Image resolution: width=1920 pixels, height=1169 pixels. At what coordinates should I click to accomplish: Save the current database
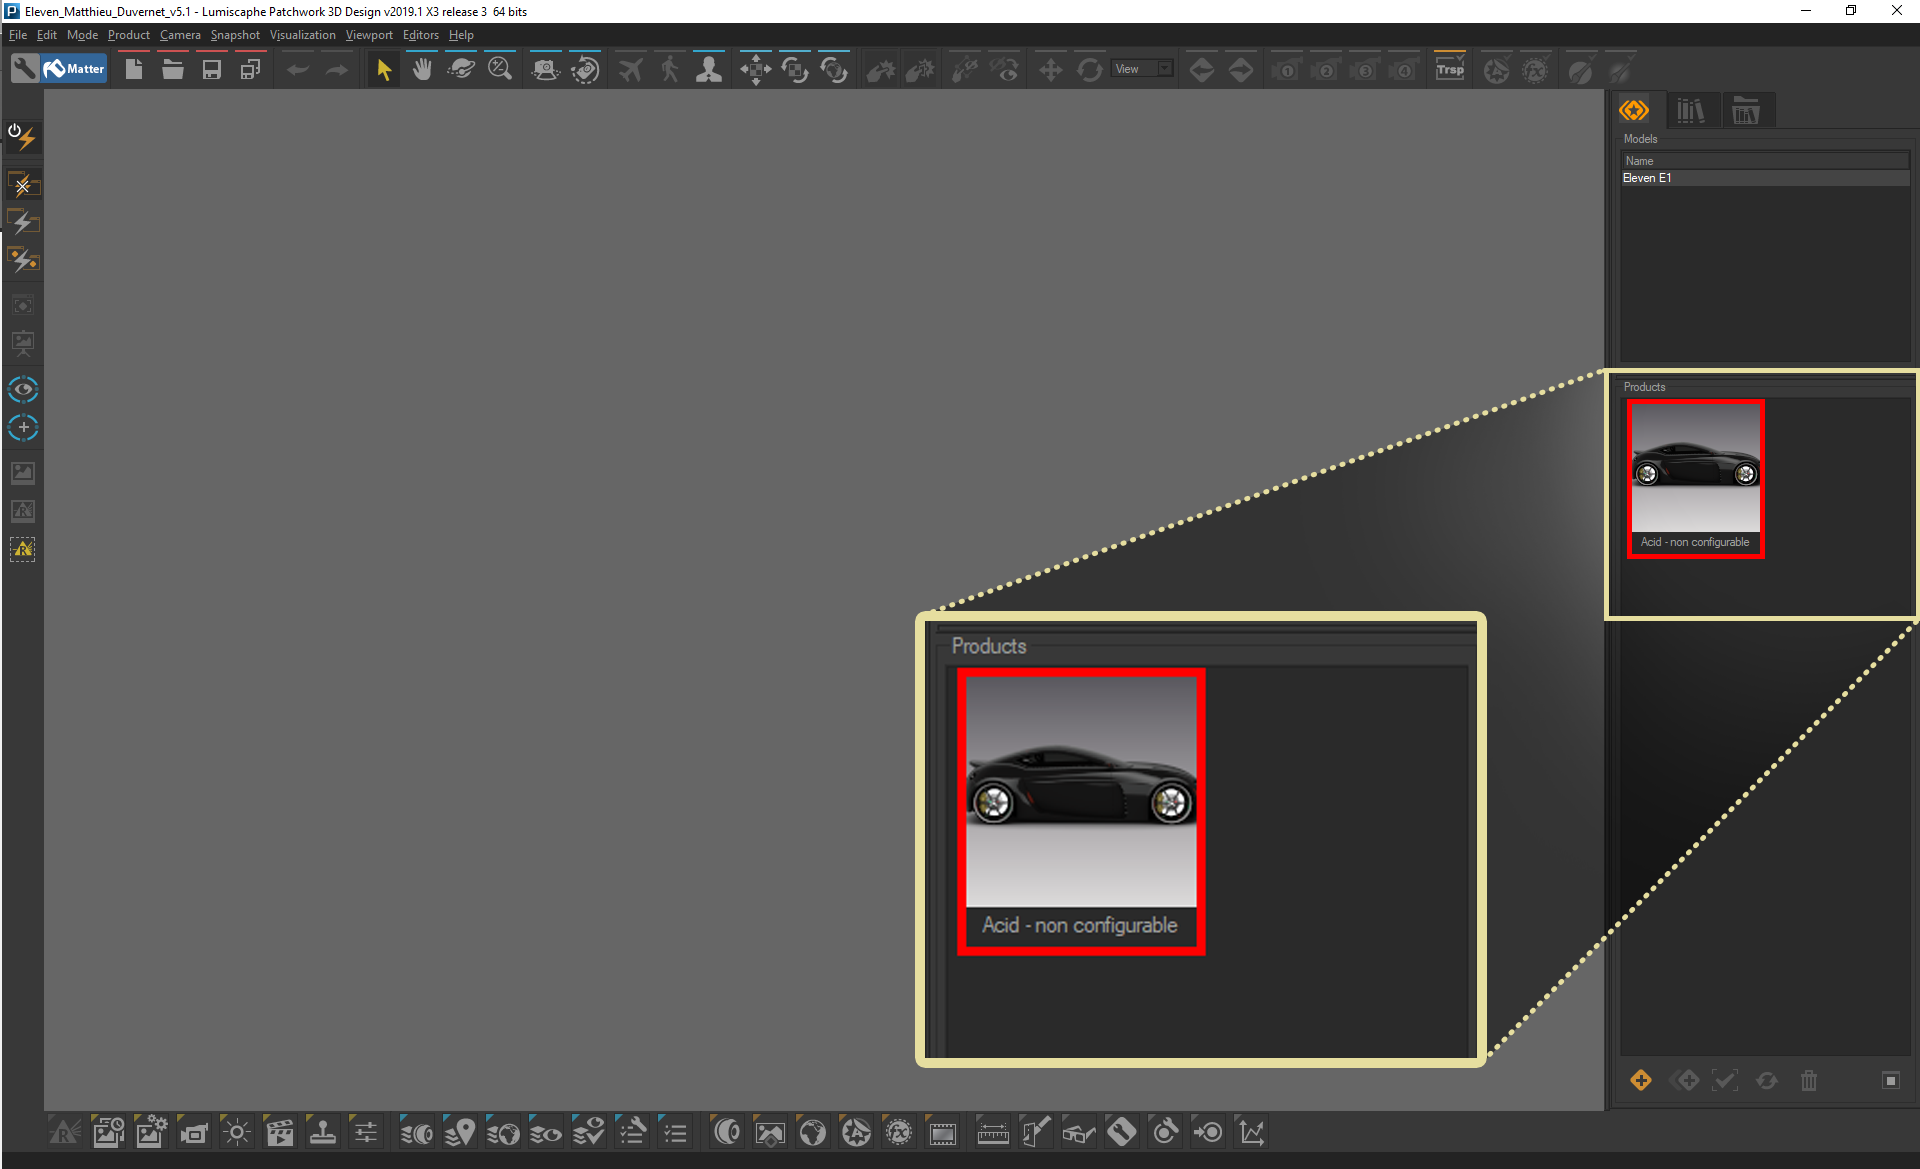211,69
